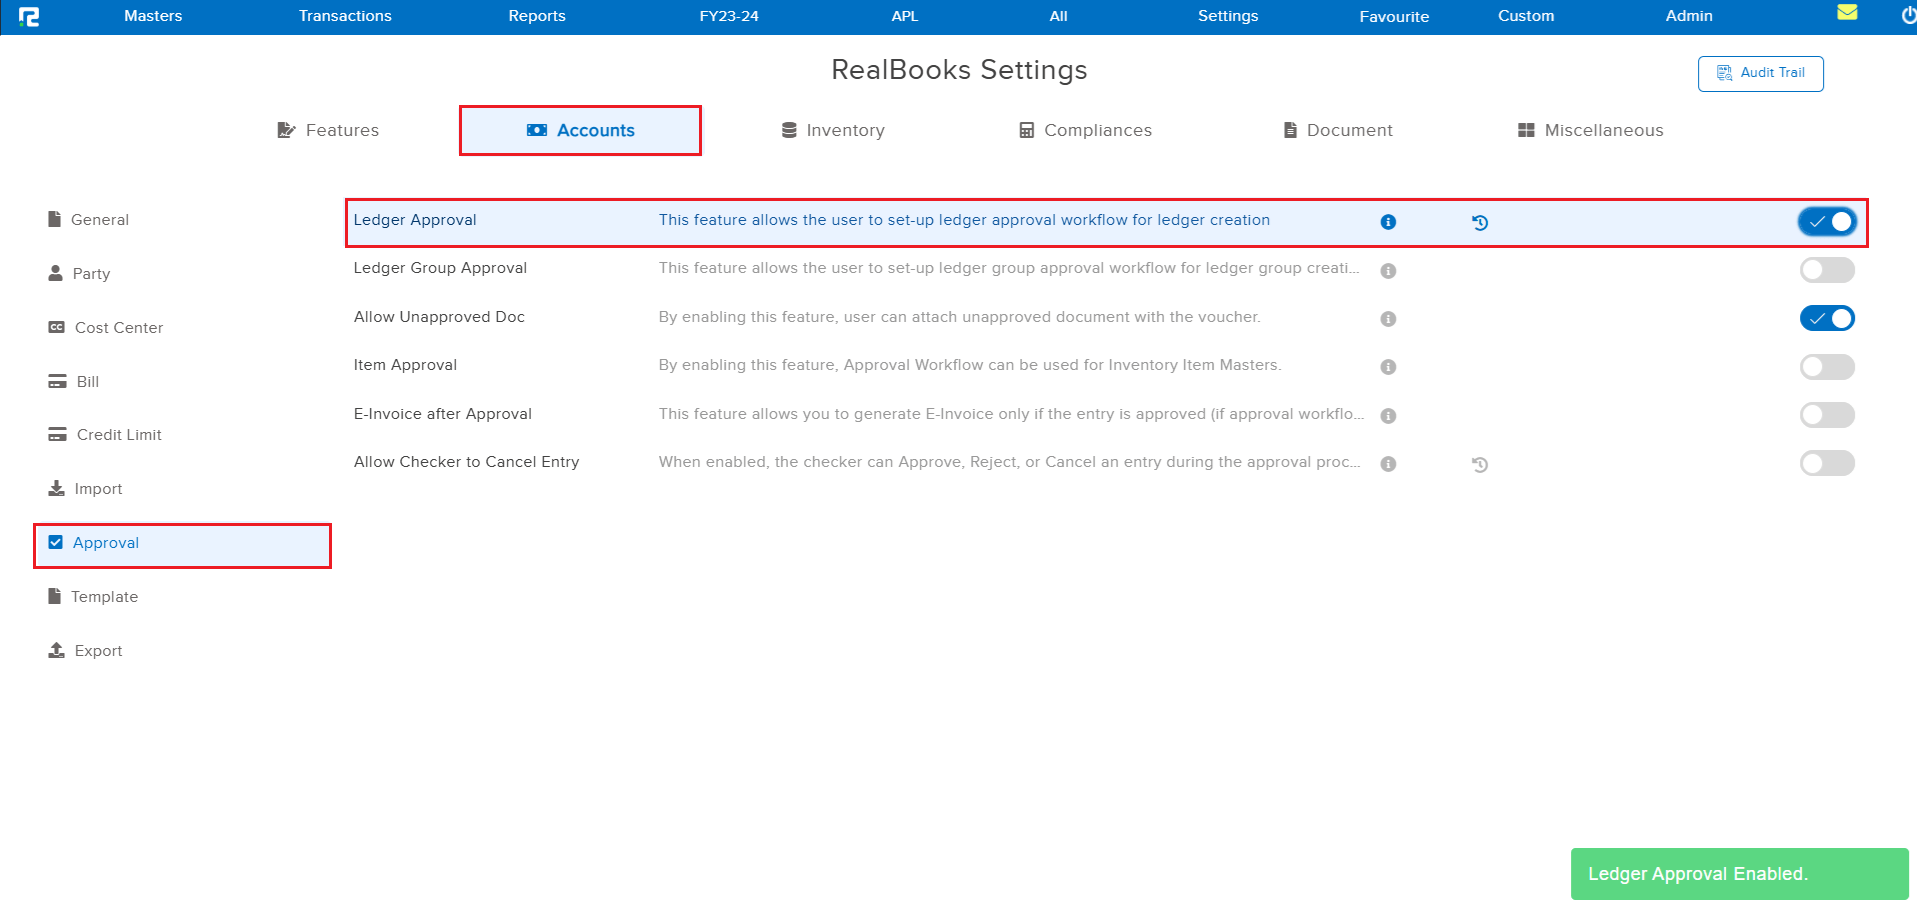This screenshot has width=1917, height=910.
Task: Select Bill in the sidebar
Action: pos(74,381)
